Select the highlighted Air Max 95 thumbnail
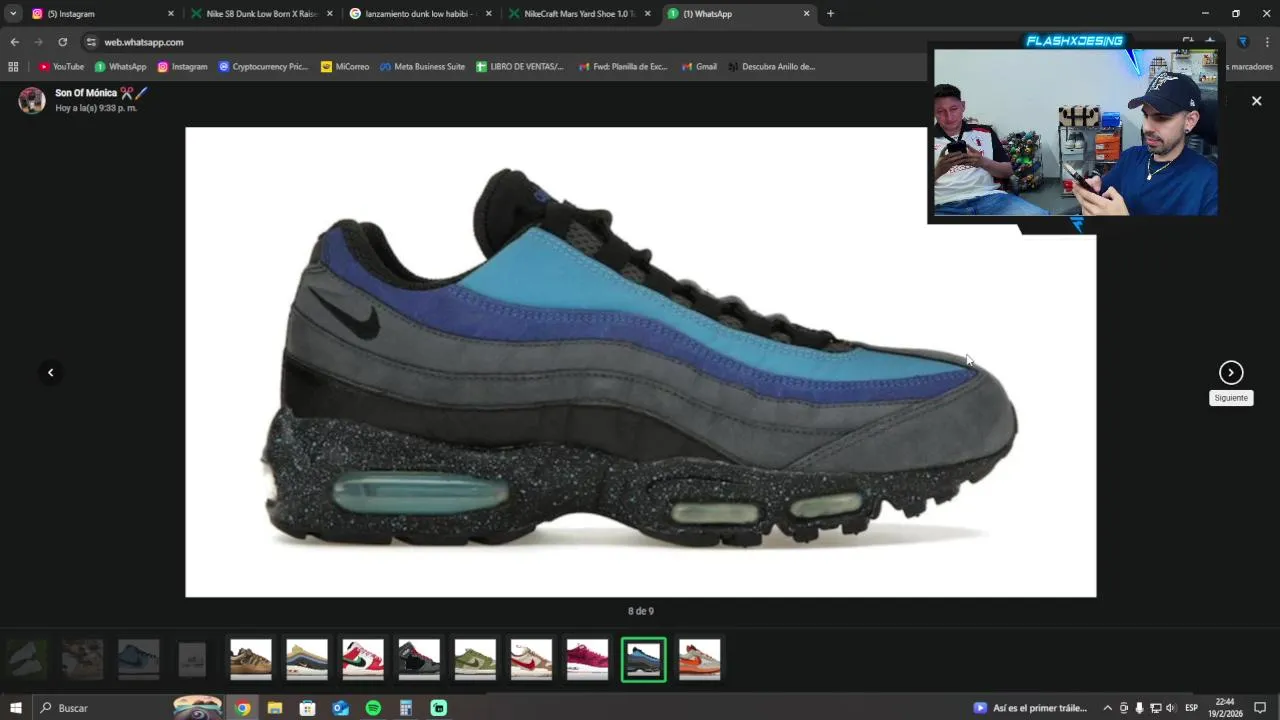 click(643, 660)
